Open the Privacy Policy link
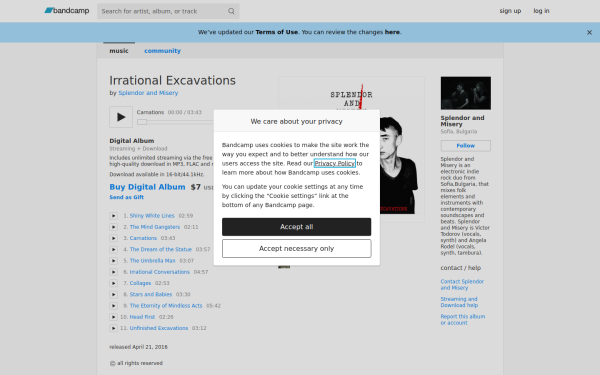The height and width of the screenshot is (375, 600). tap(334, 163)
